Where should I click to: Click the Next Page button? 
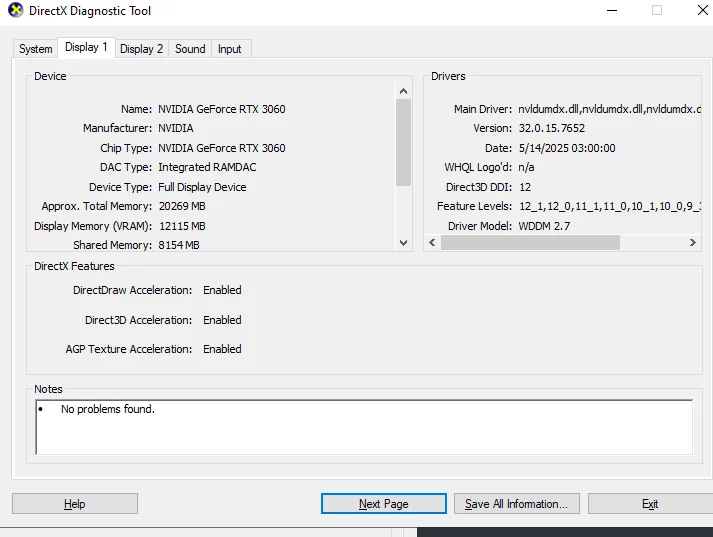tap(384, 503)
